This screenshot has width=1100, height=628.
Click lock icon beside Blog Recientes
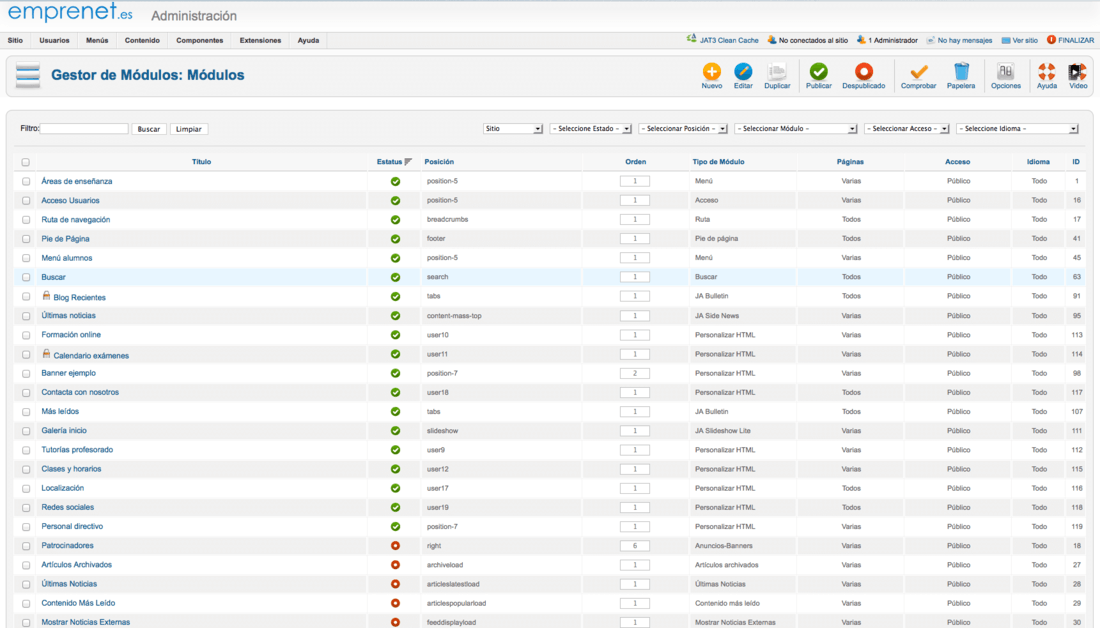click(x=46, y=295)
